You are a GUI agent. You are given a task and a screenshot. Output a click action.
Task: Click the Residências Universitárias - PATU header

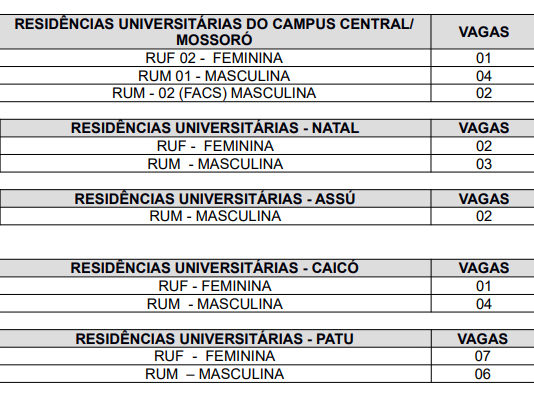[x=215, y=339]
